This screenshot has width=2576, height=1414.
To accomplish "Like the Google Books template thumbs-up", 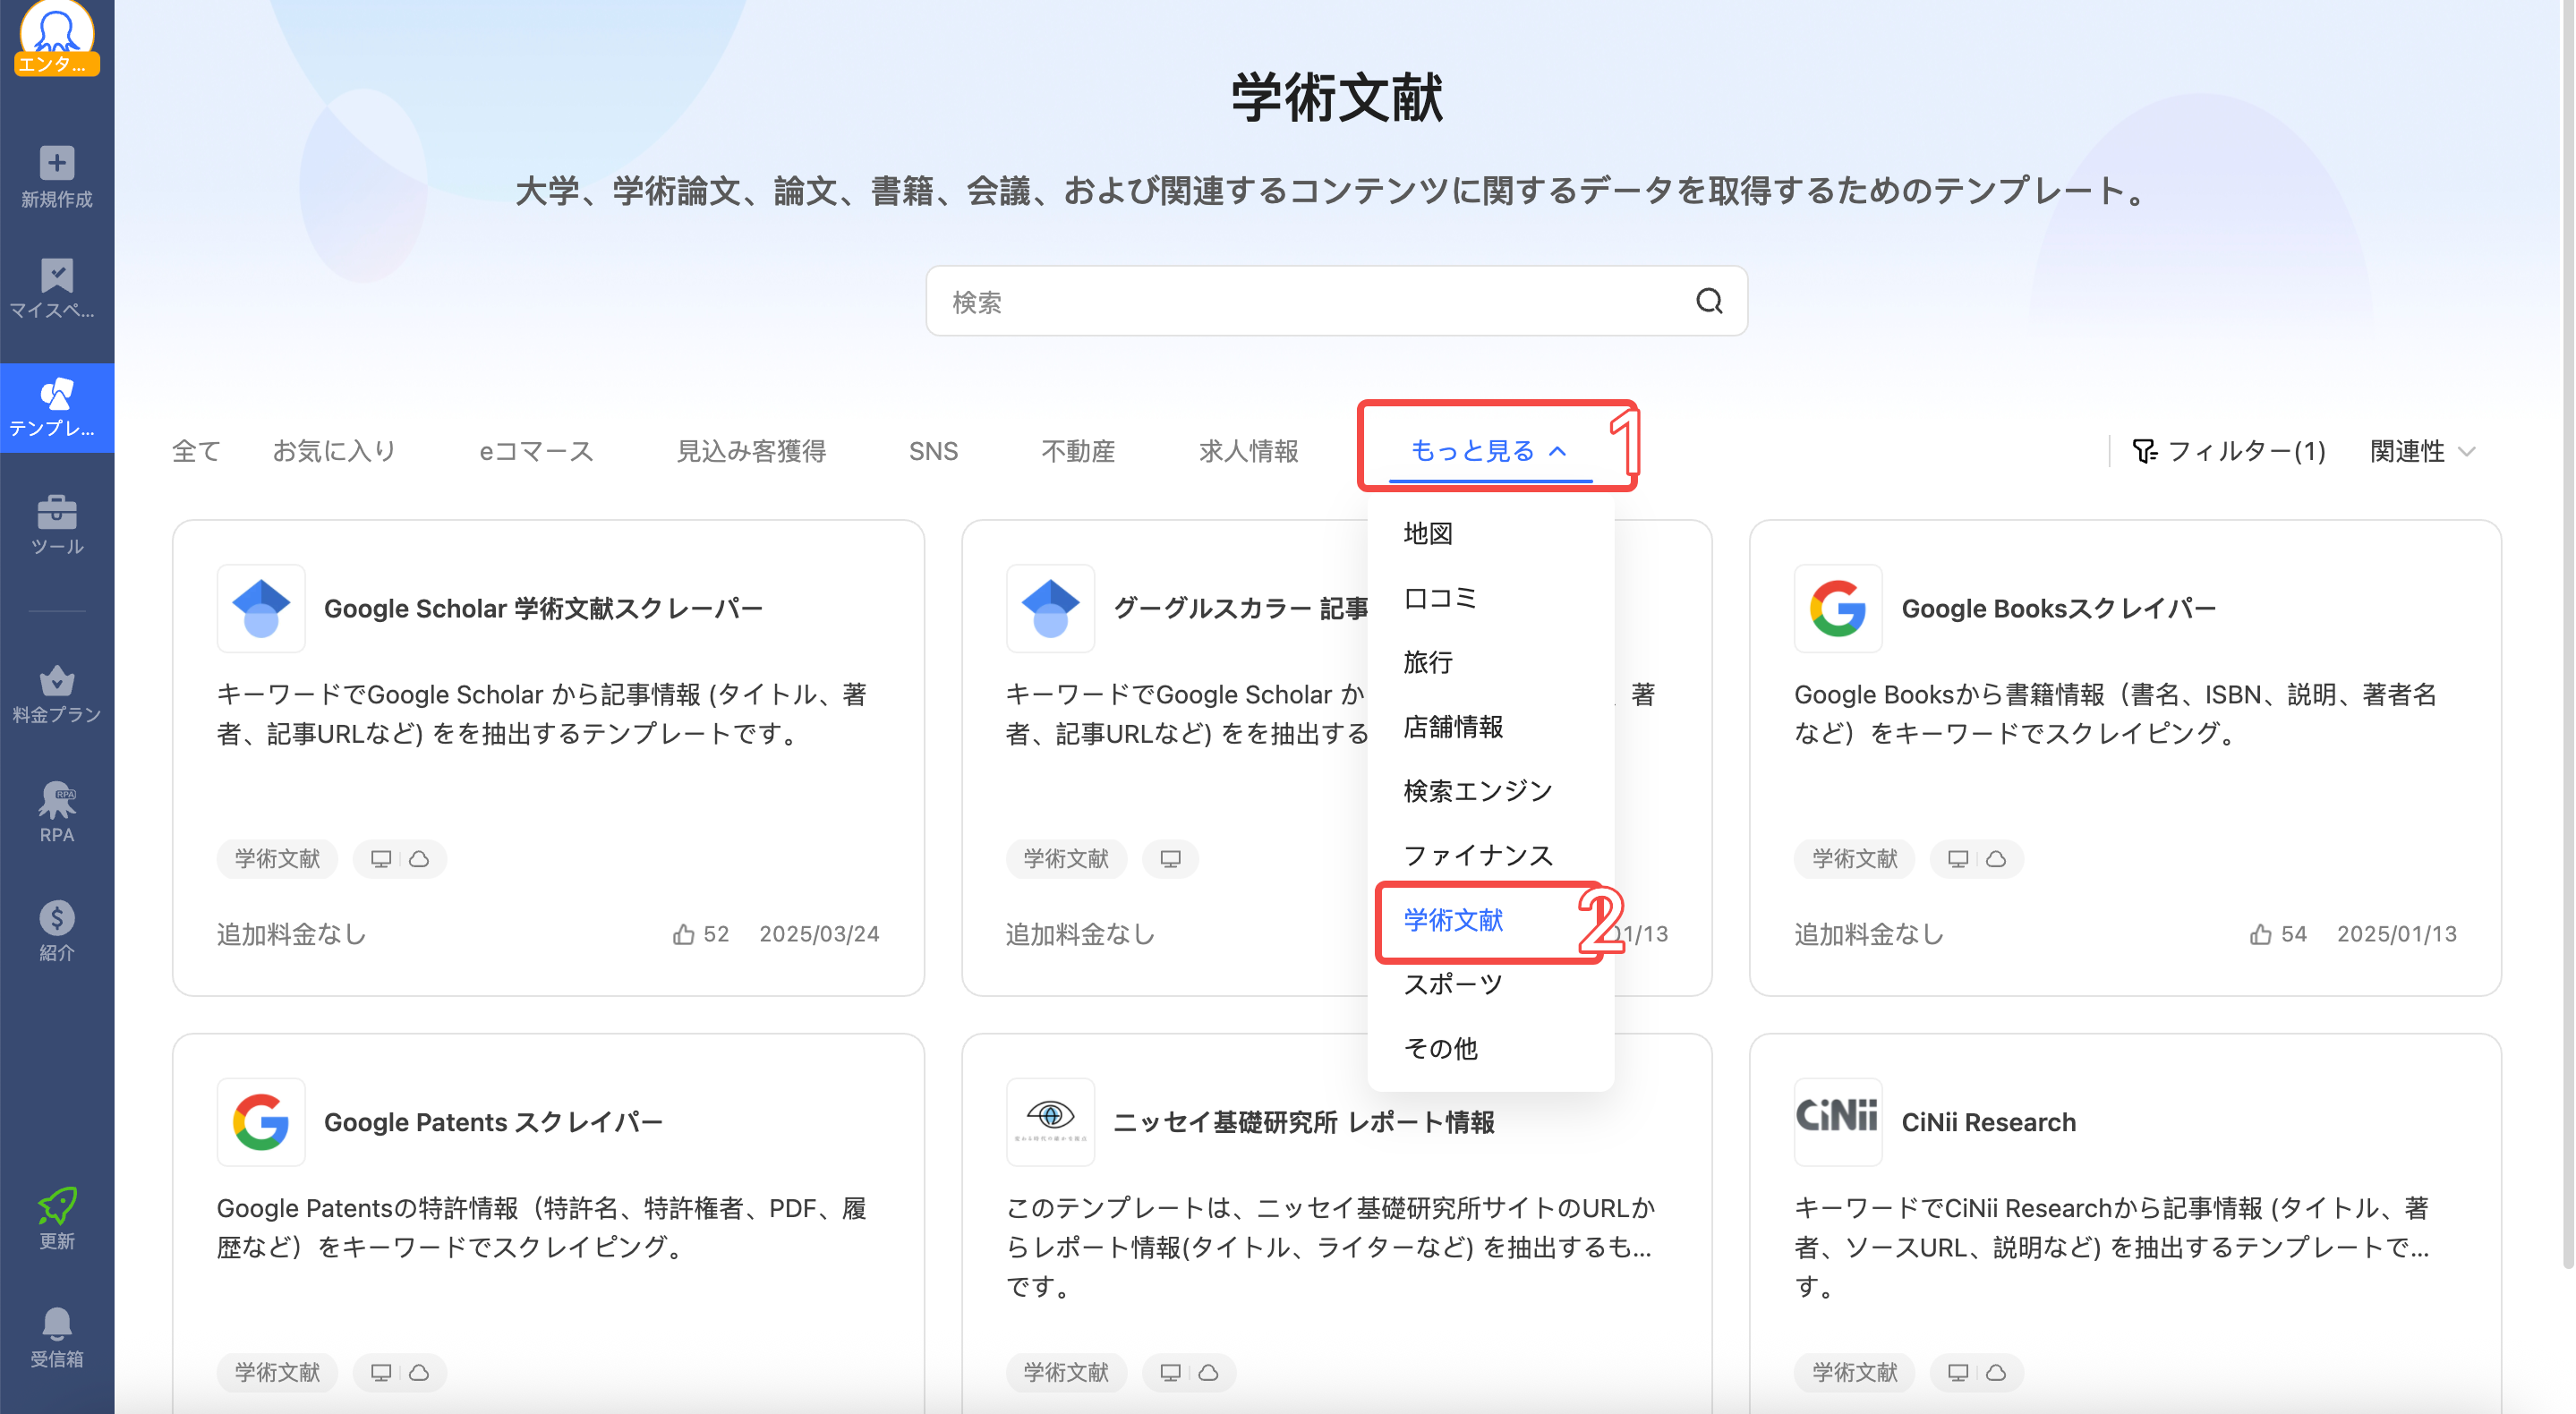I will click(2259, 934).
